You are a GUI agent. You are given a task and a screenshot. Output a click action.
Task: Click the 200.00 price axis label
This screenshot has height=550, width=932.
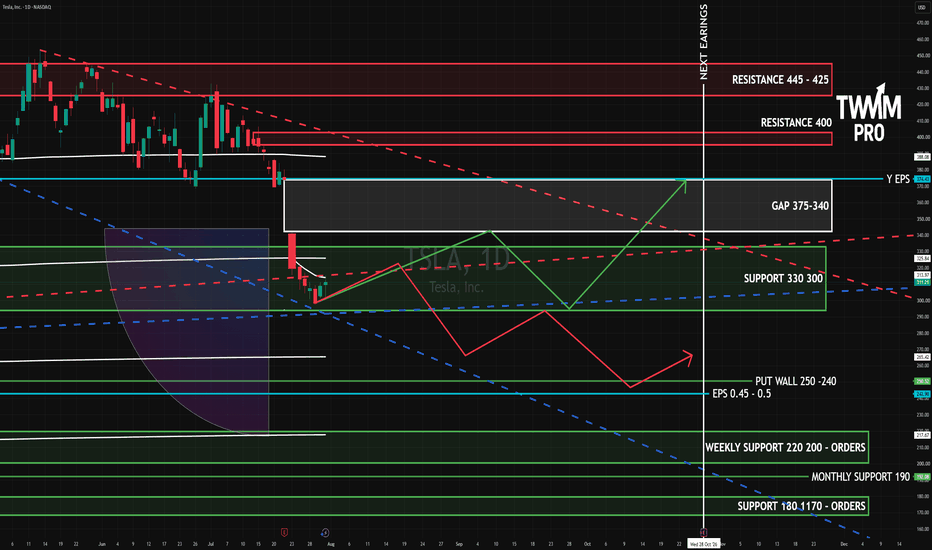[x=923, y=463]
